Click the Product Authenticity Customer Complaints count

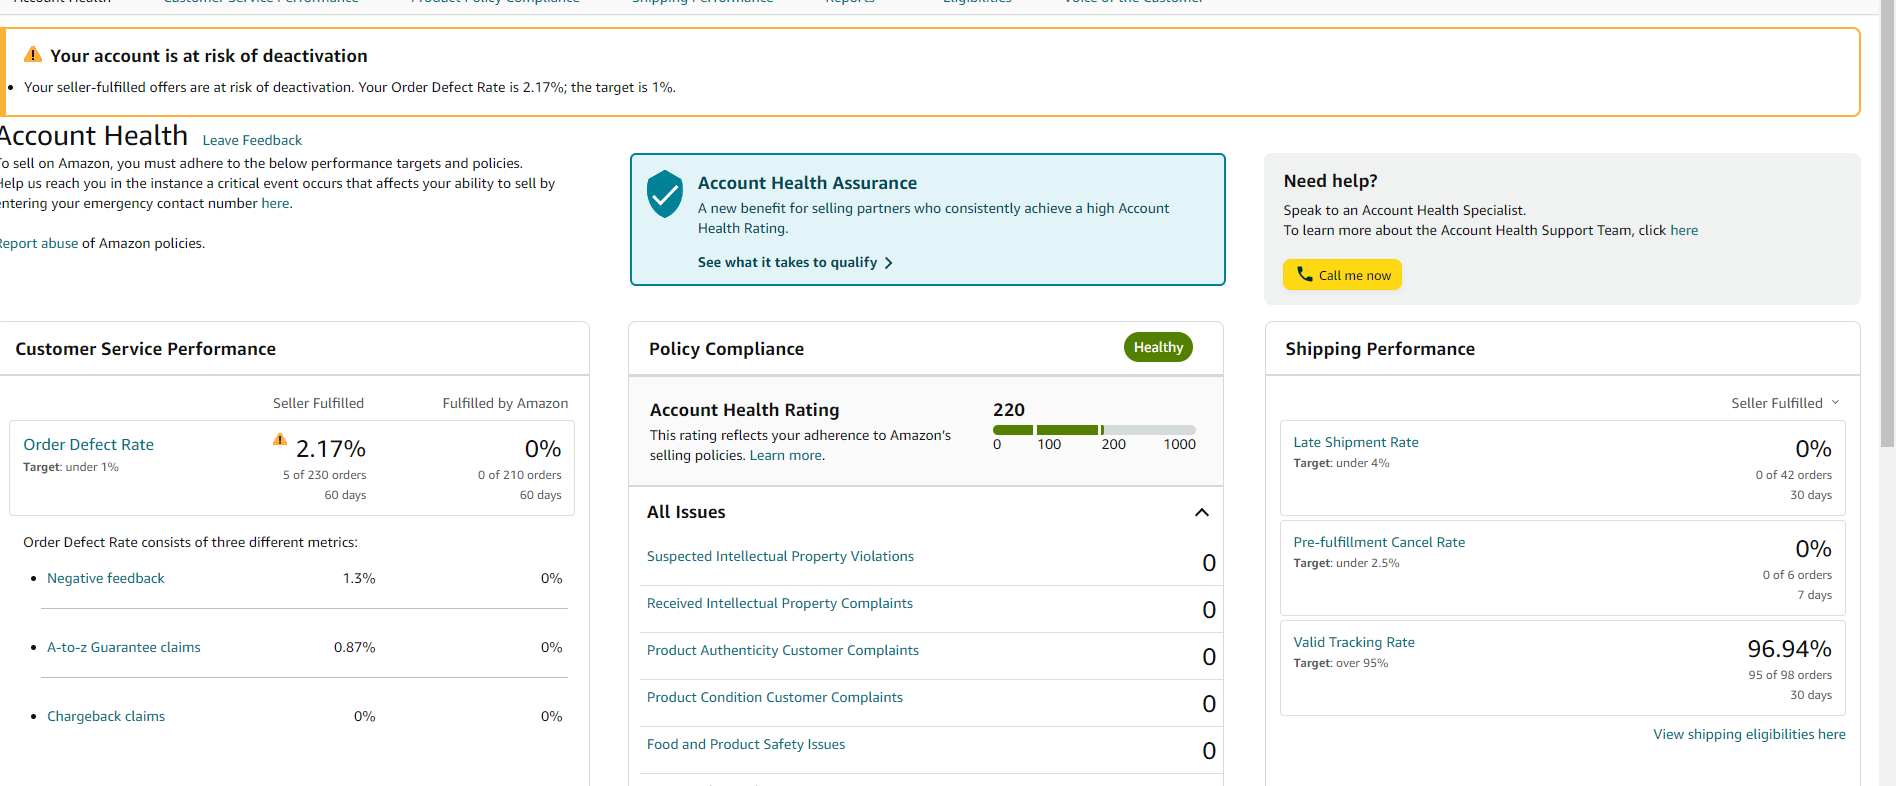pyautogui.click(x=1209, y=657)
